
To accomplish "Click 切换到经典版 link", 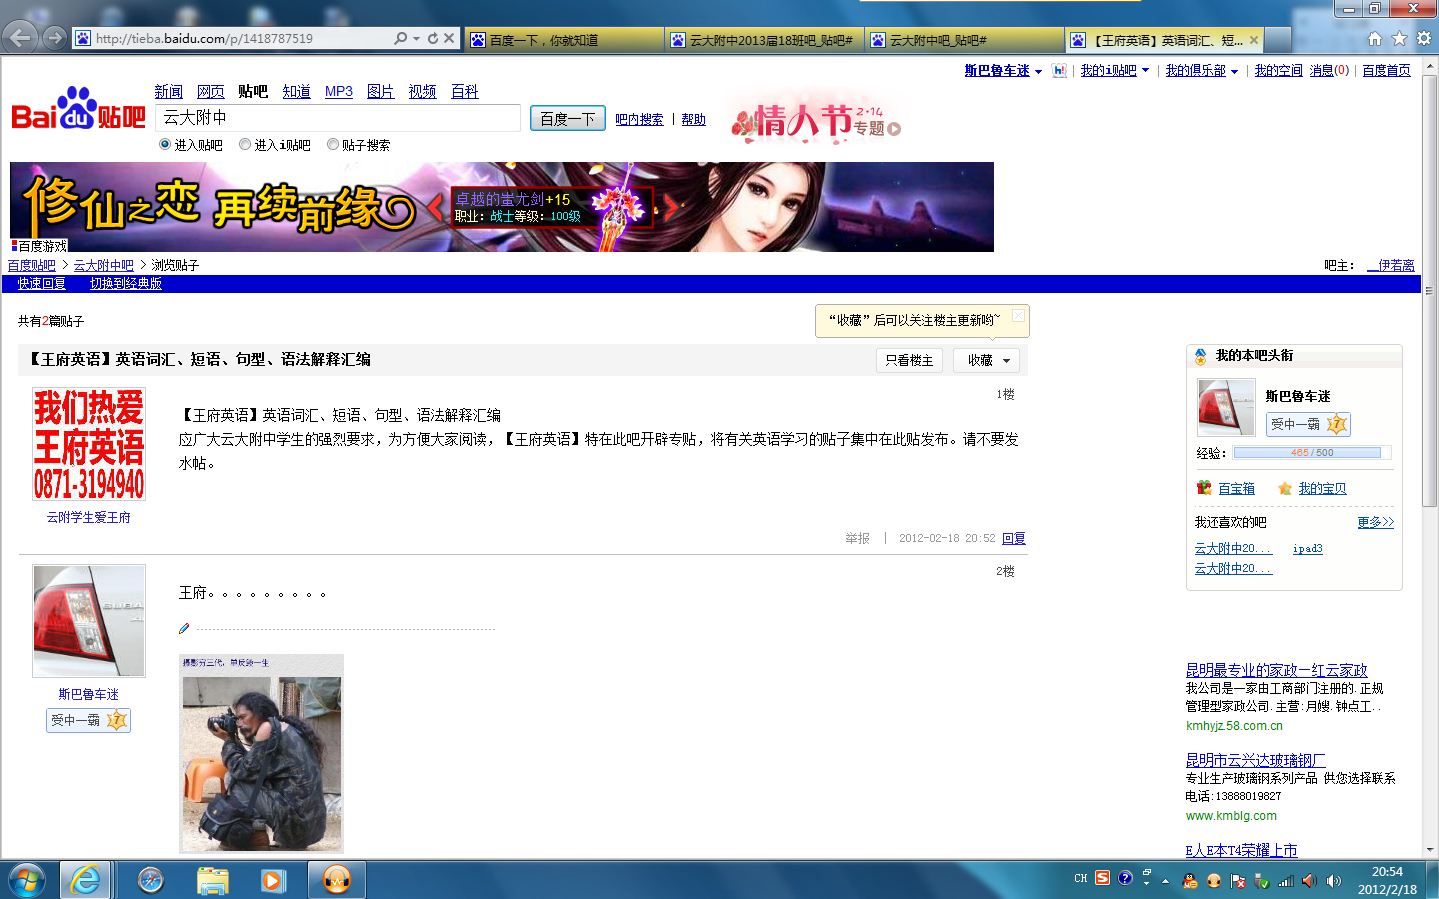I will pos(126,284).
